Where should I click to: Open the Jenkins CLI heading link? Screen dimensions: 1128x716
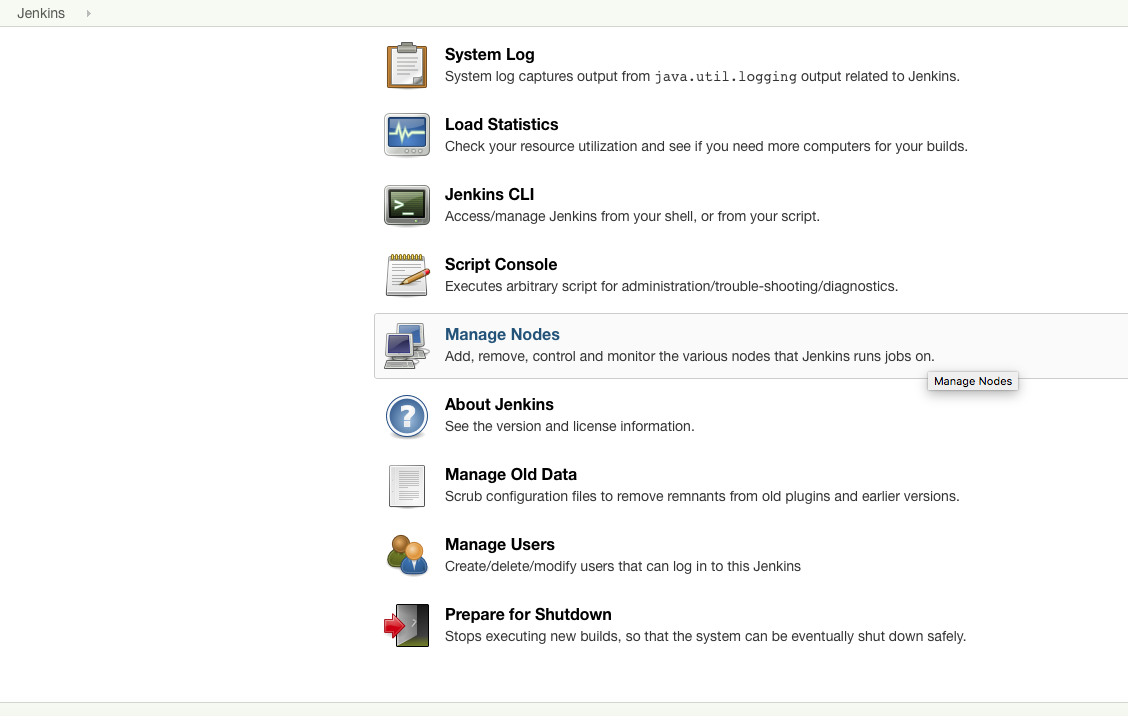(489, 194)
